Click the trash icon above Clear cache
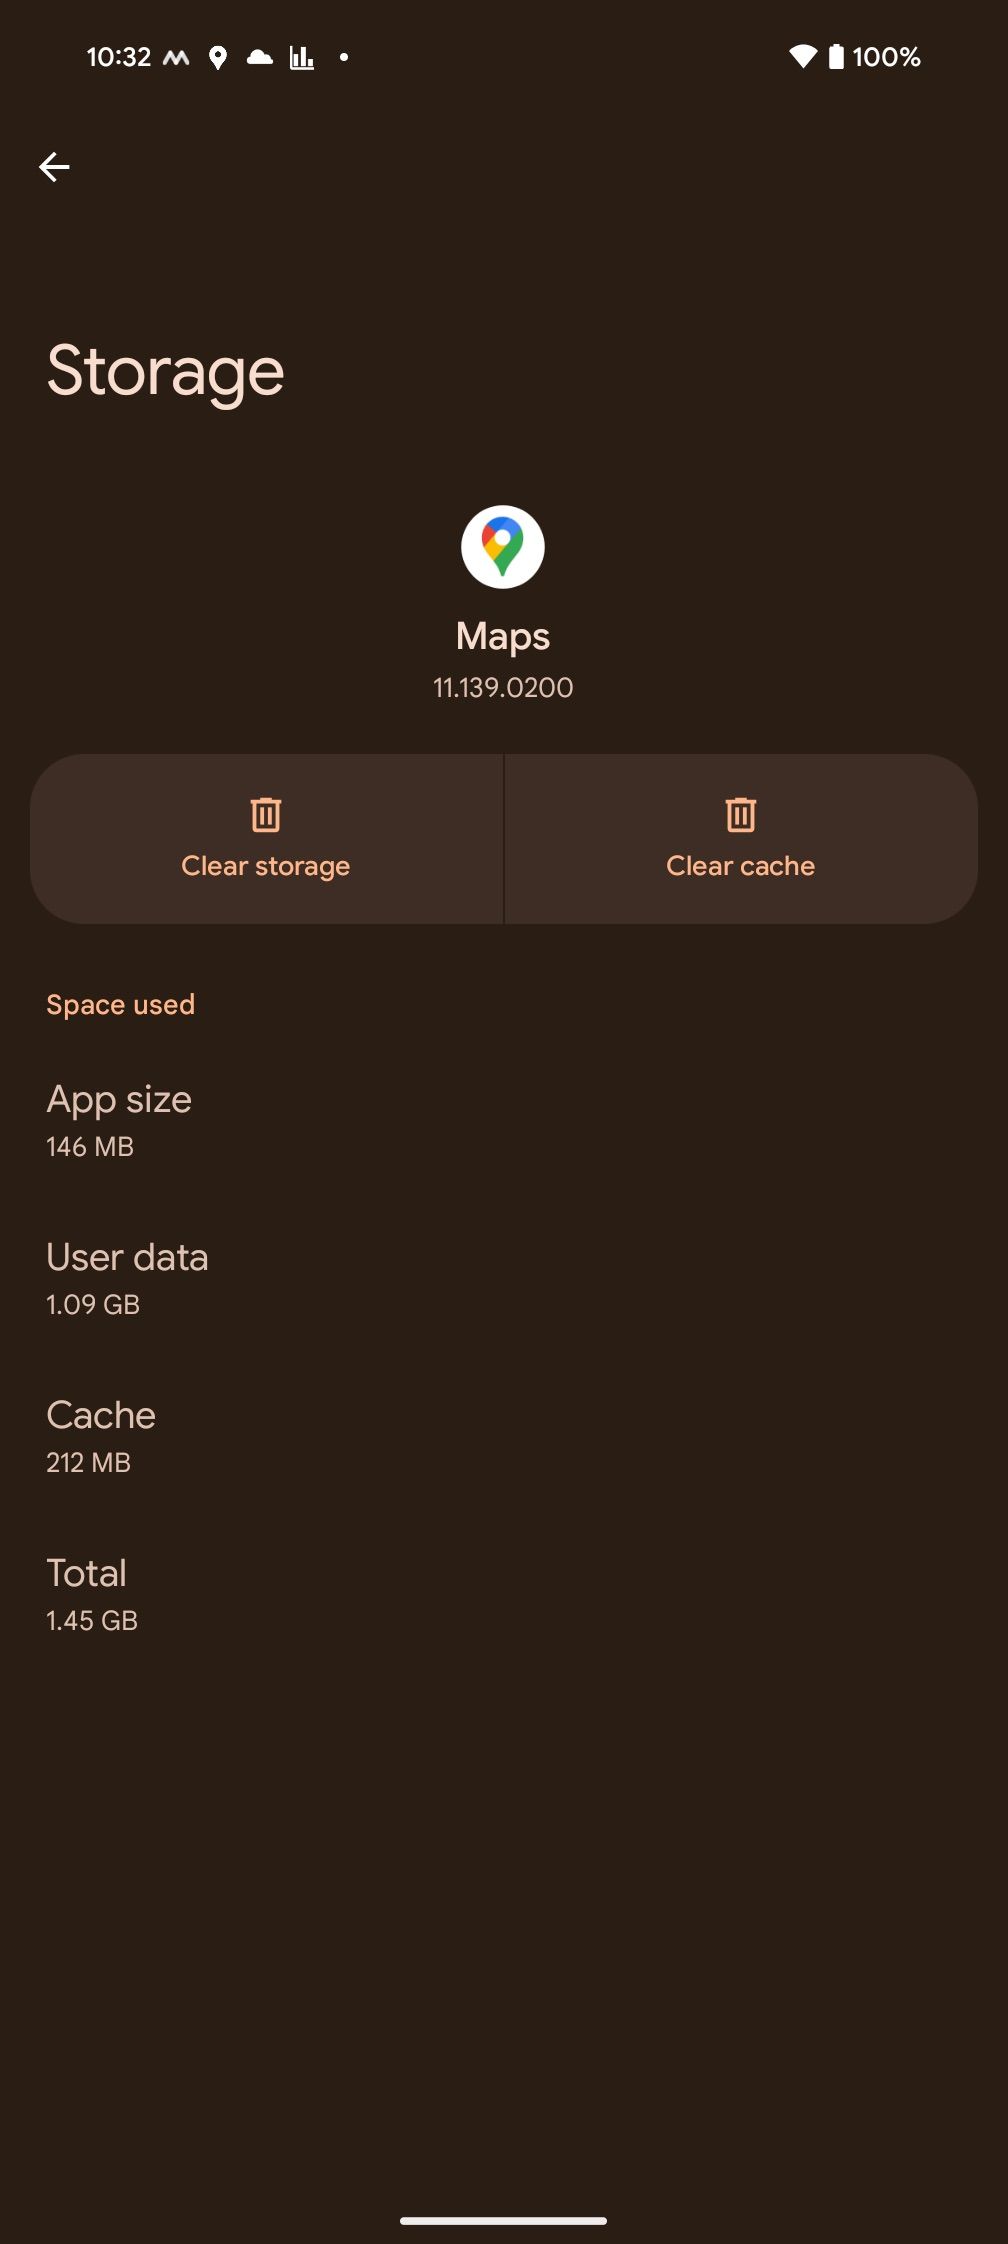The image size is (1008, 2244). pyautogui.click(x=739, y=814)
